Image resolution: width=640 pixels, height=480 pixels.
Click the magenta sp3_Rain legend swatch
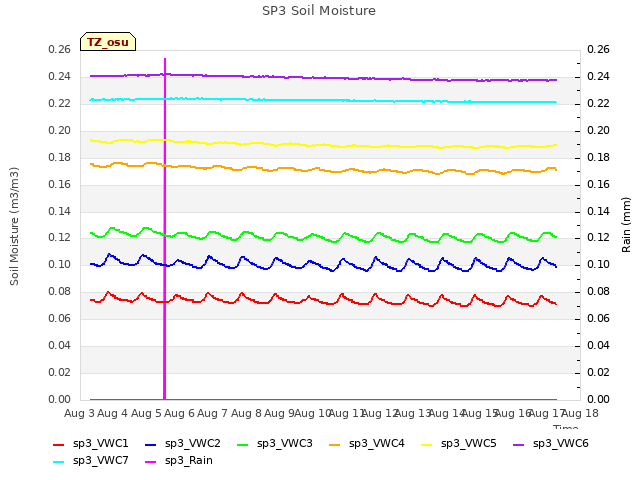coord(151,462)
